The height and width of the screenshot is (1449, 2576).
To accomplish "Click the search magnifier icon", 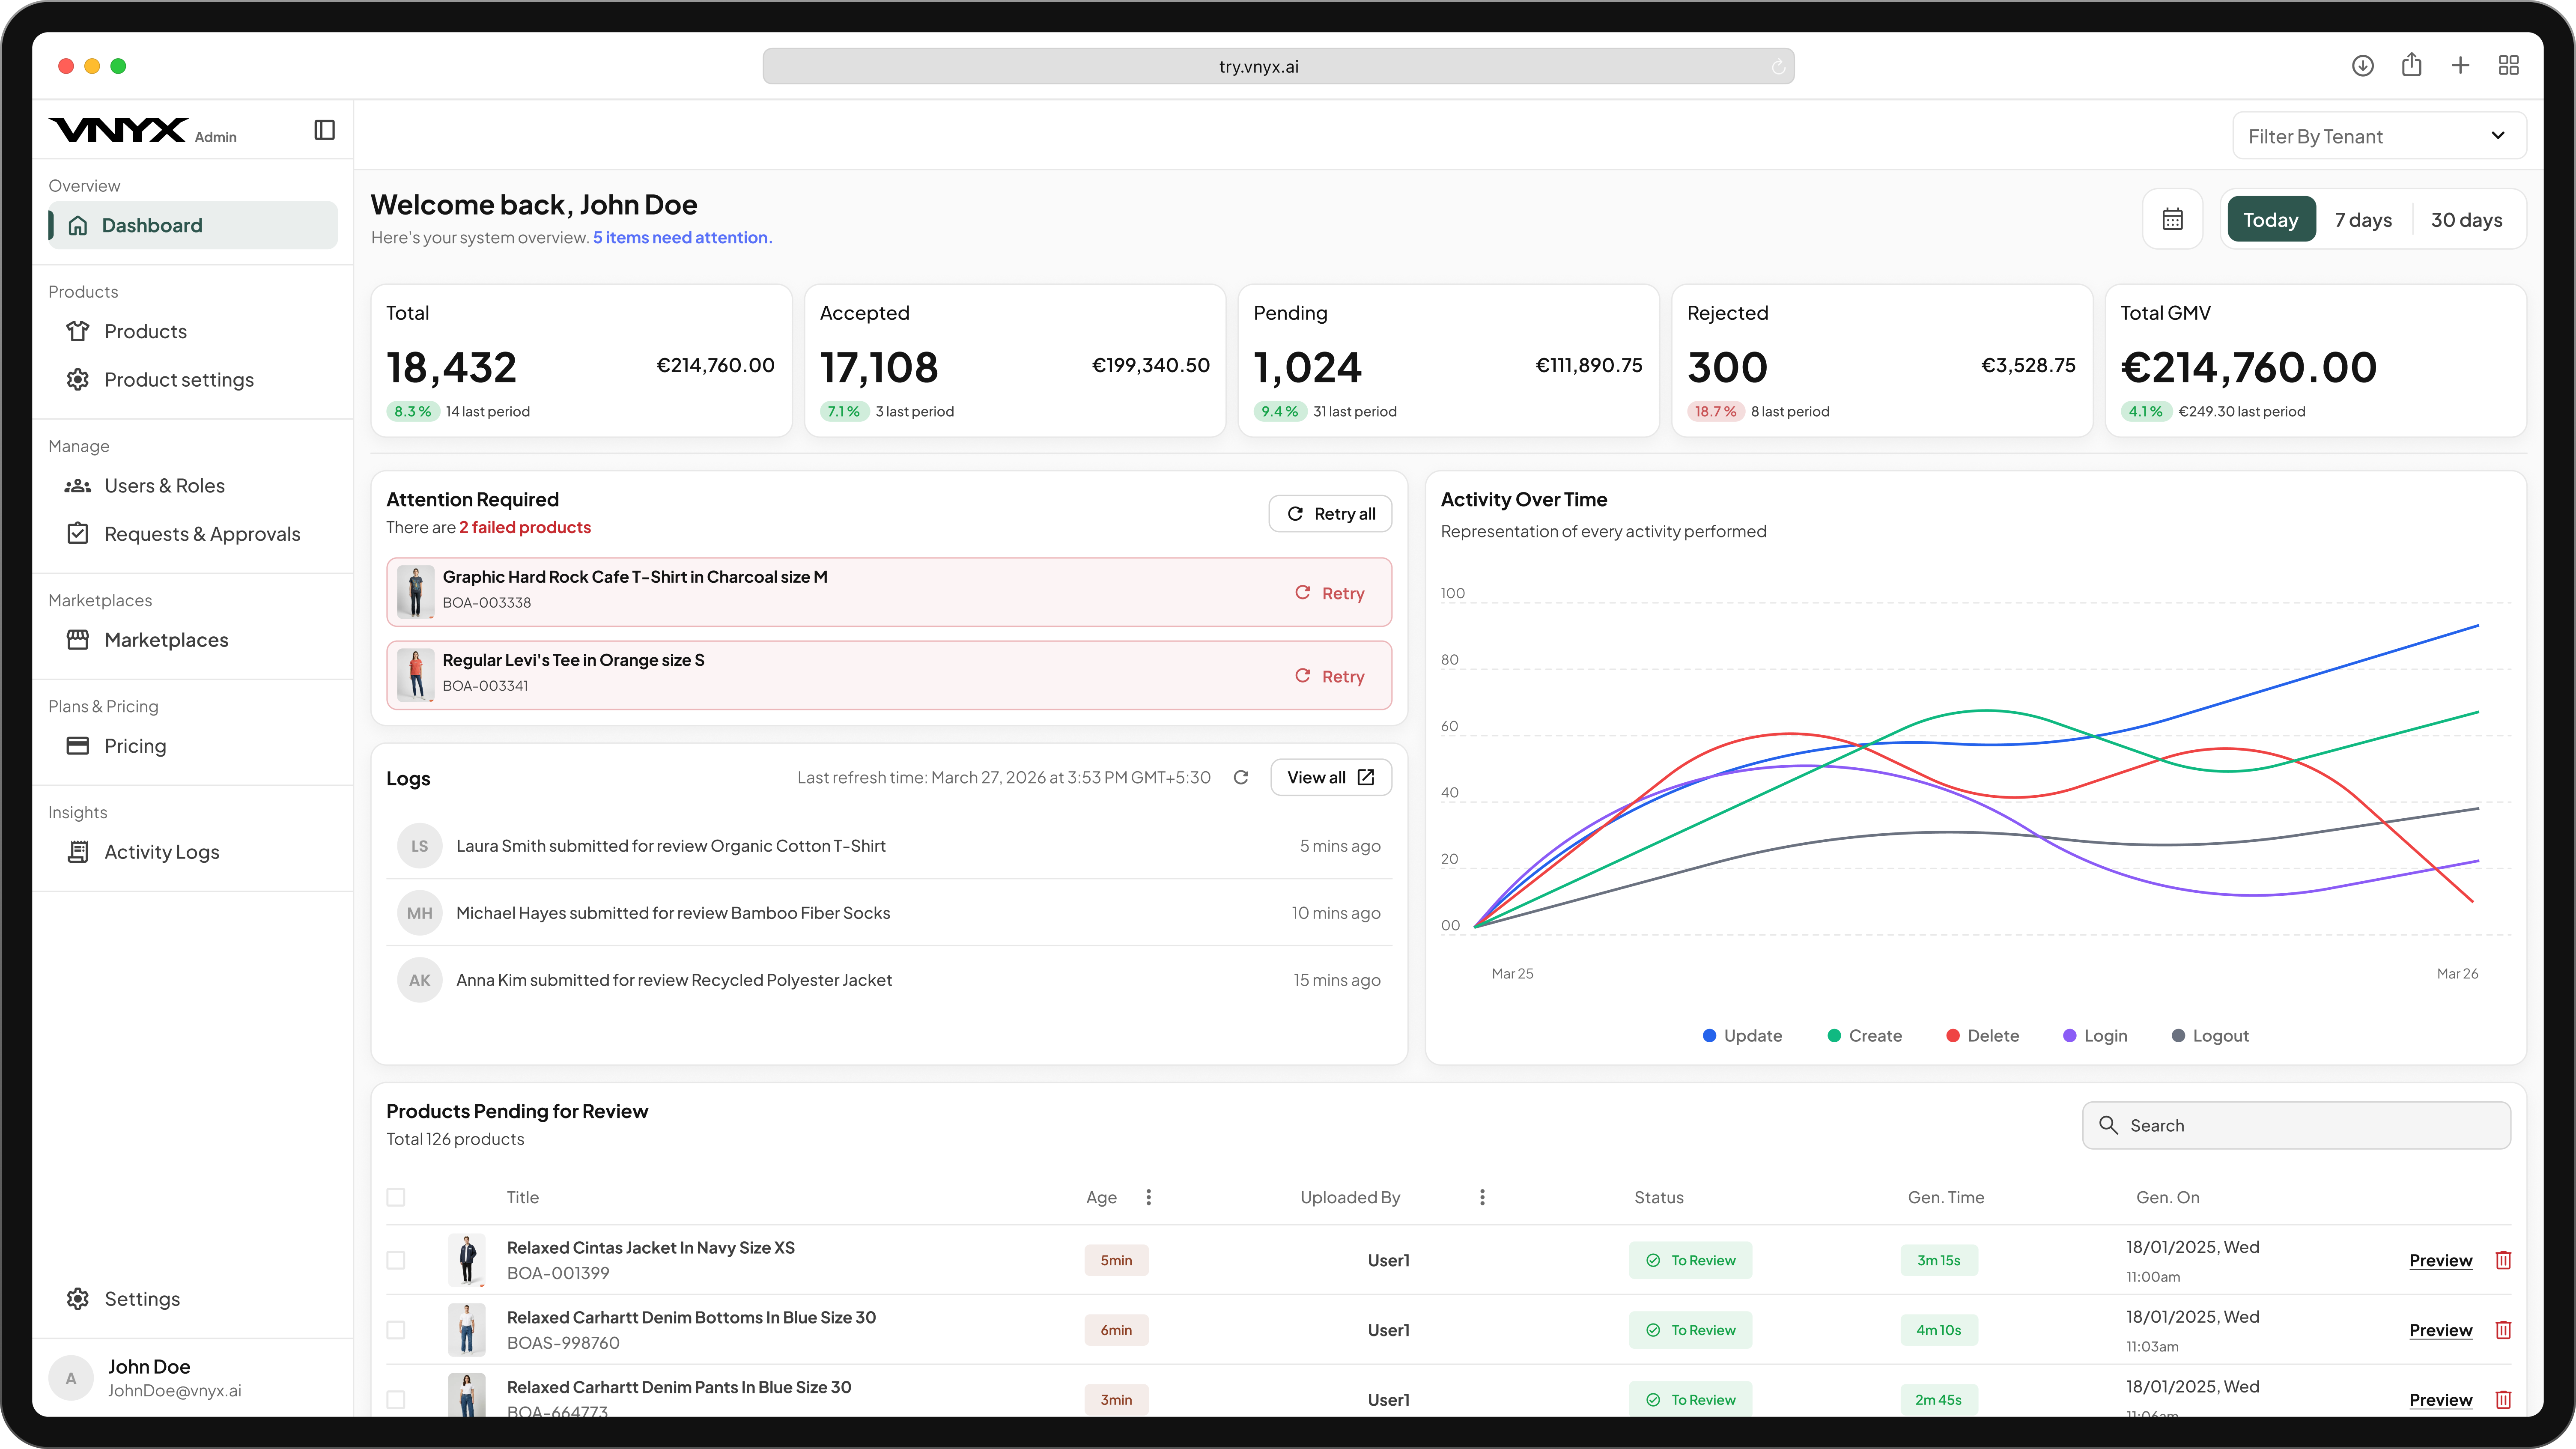I will point(2108,1125).
